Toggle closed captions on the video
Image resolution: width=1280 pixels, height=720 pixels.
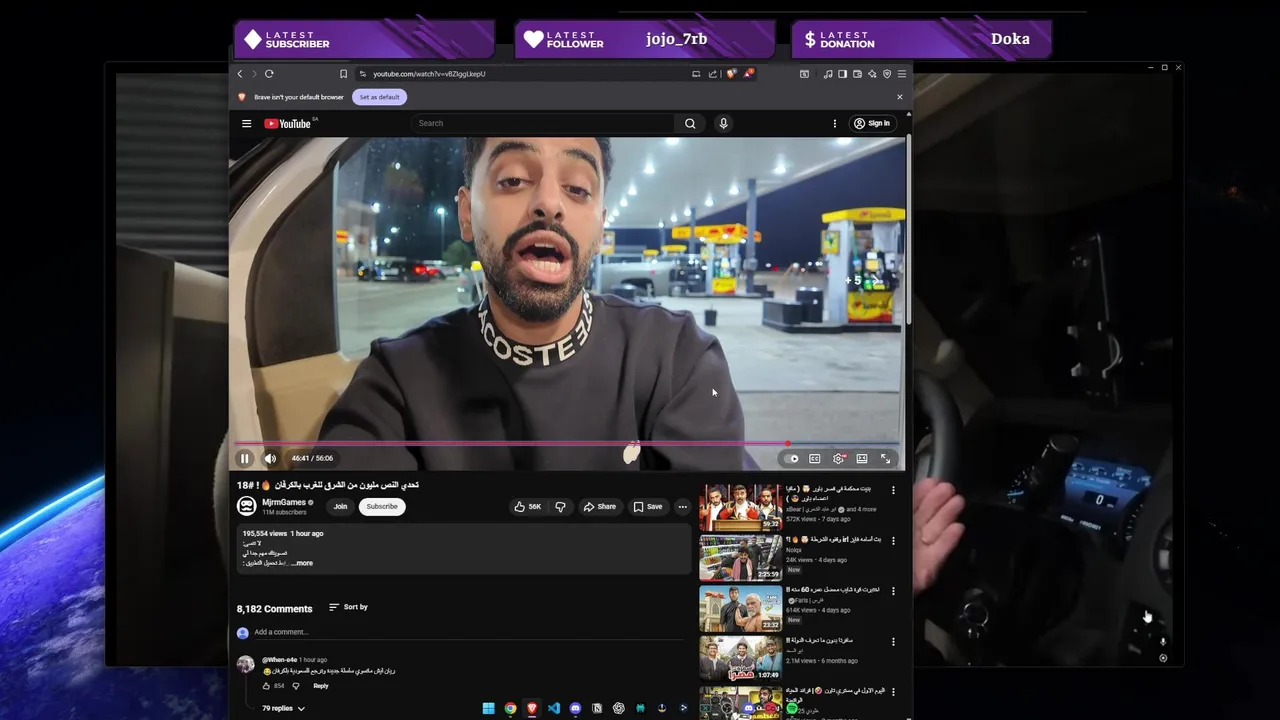click(815, 459)
